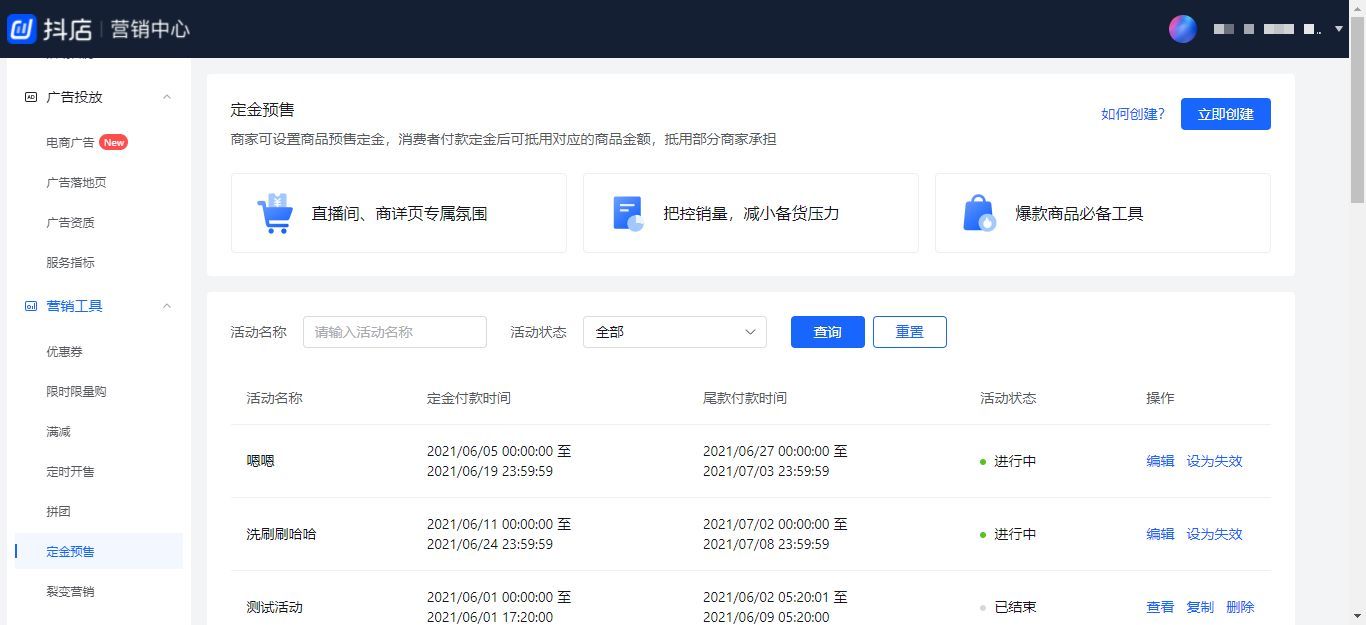Screen dimensions: 1366x625
Task: Collapse the 广告投放 section
Action: (167, 97)
